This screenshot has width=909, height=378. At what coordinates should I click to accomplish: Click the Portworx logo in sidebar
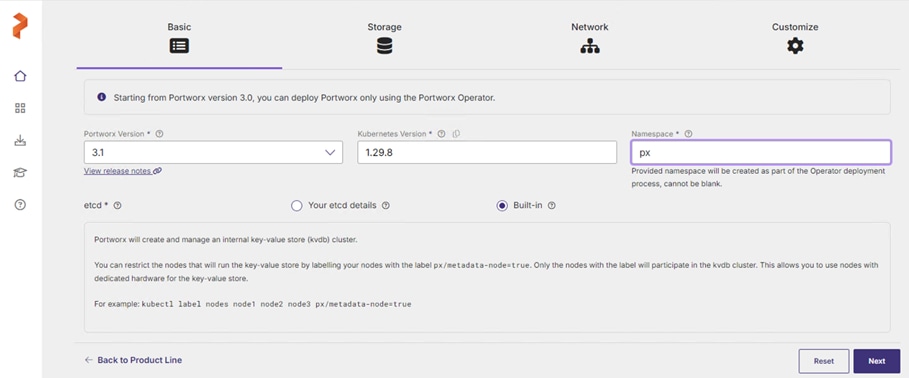[x=20, y=26]
